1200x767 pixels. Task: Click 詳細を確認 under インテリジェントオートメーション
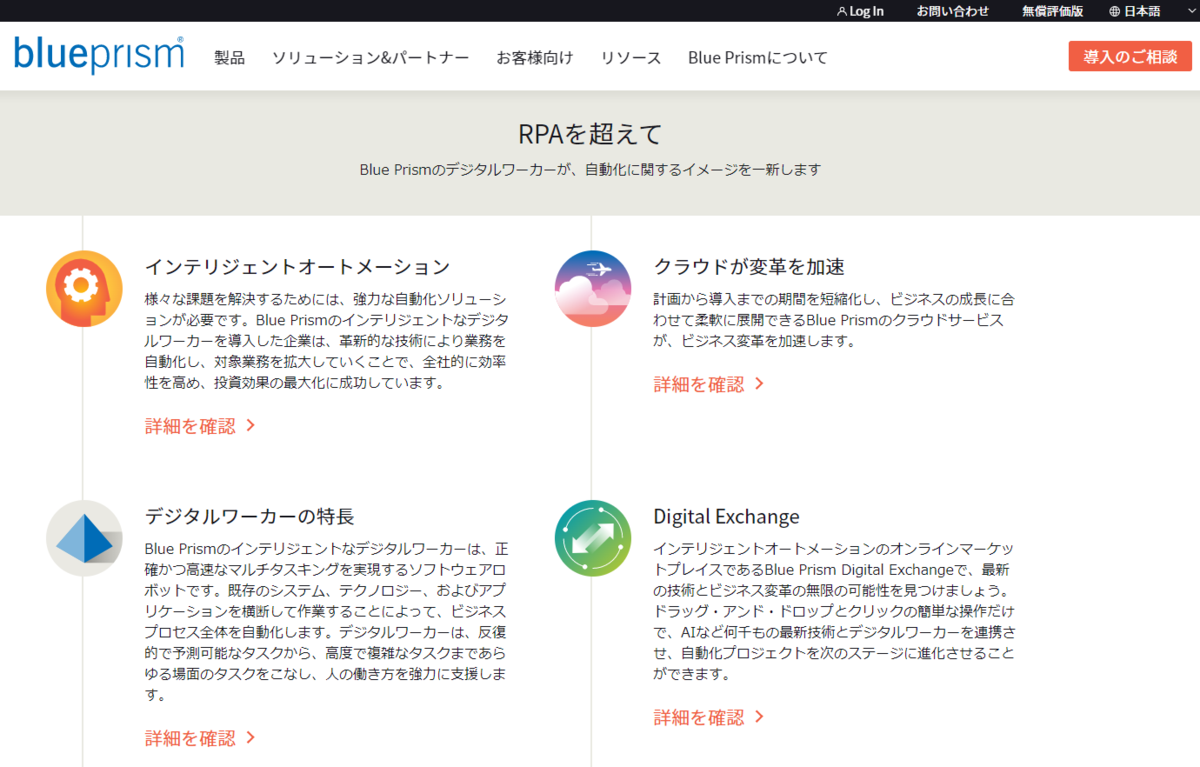(x=200, y=426)
